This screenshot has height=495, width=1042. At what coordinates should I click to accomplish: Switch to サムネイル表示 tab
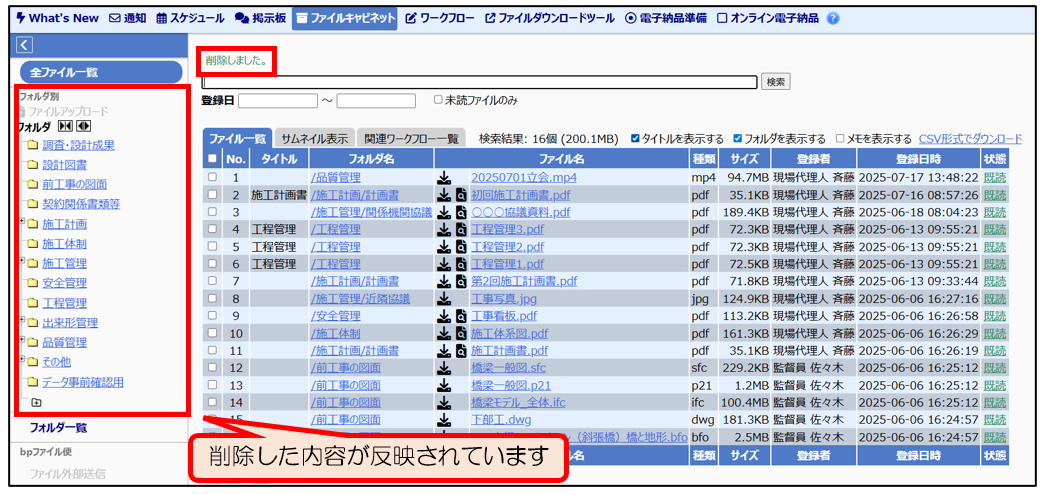coord(314,139)
